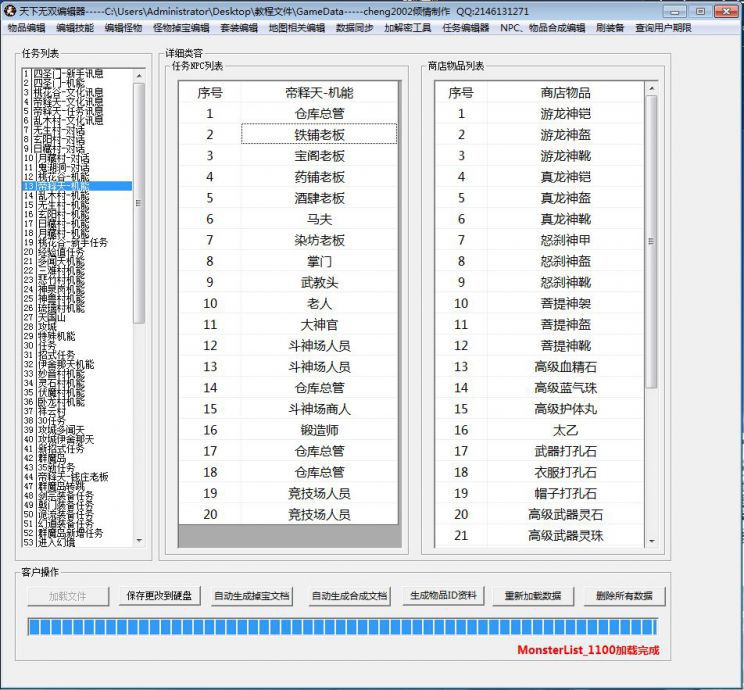Click the app icon in the title bar
This screenshot has width=744, height=690.
(10, 10)
